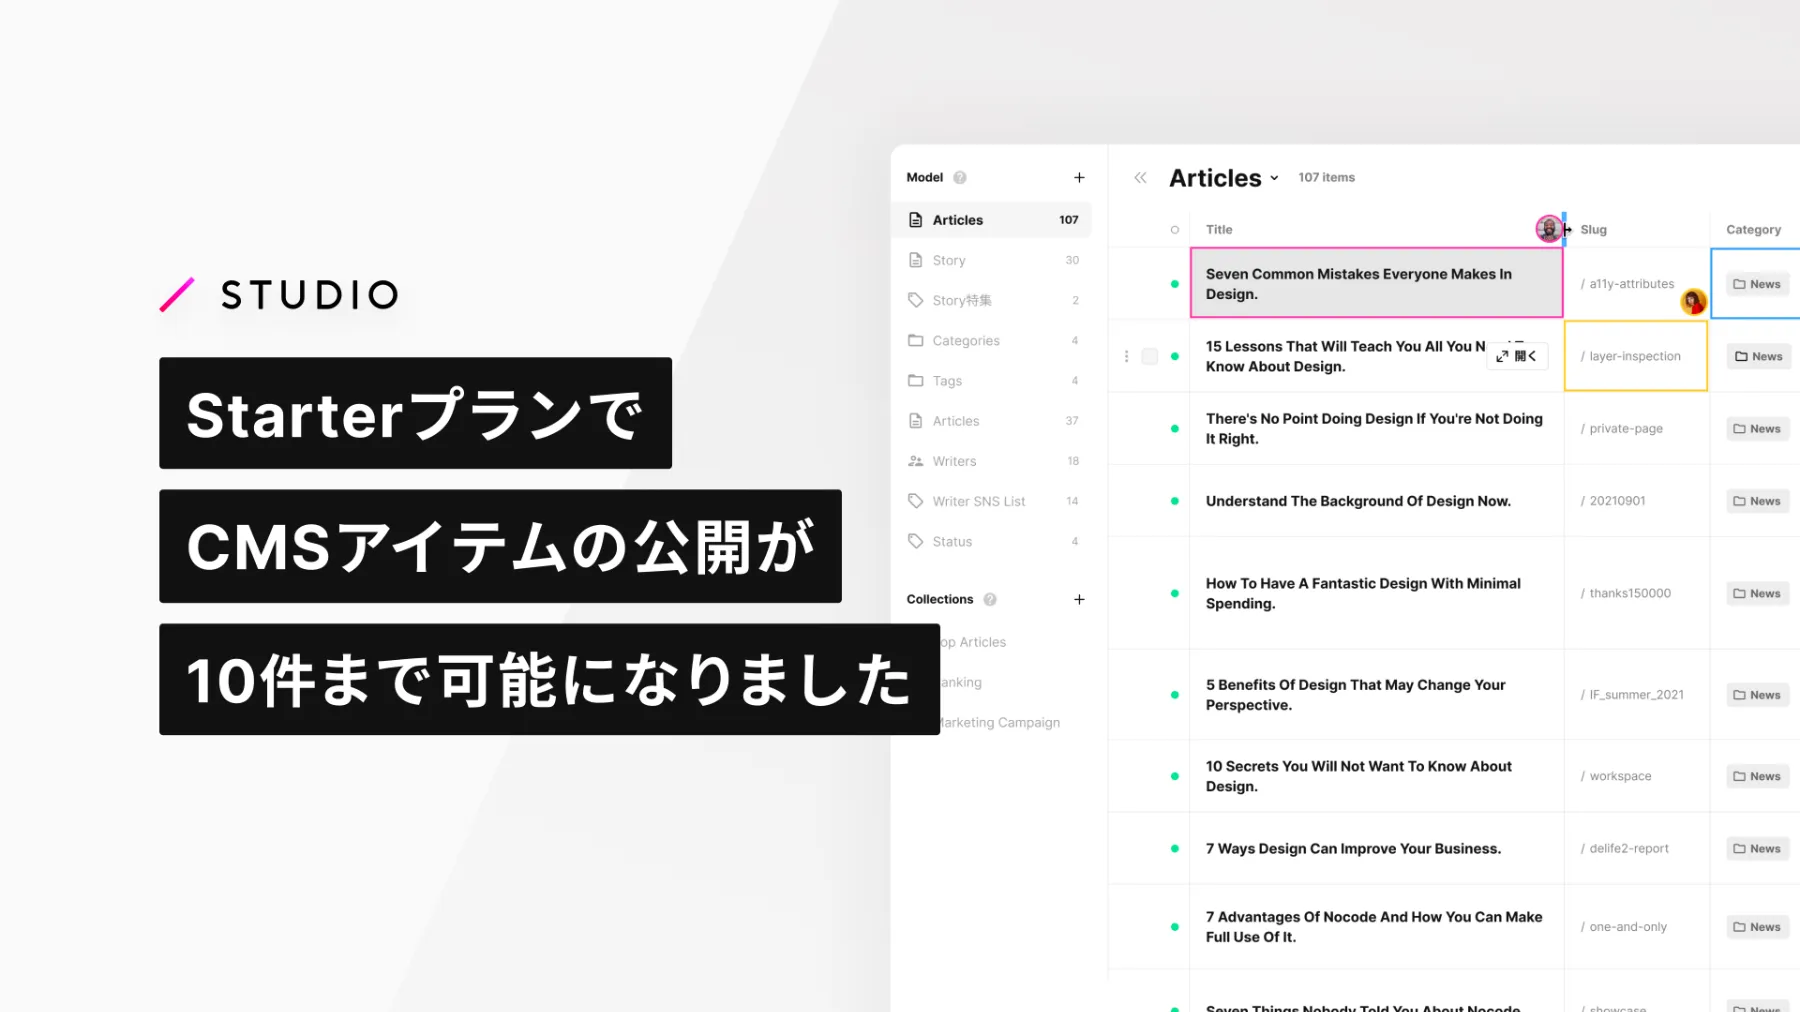Select the "7 Ways Design Can Improve Your Business." title

pos(1353,849)
